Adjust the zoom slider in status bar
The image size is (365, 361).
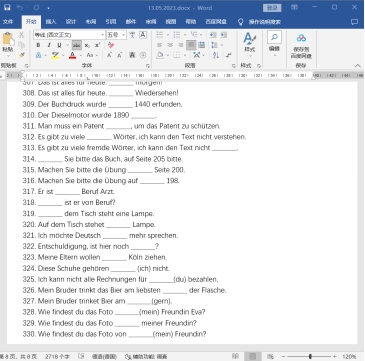[310, 356]
